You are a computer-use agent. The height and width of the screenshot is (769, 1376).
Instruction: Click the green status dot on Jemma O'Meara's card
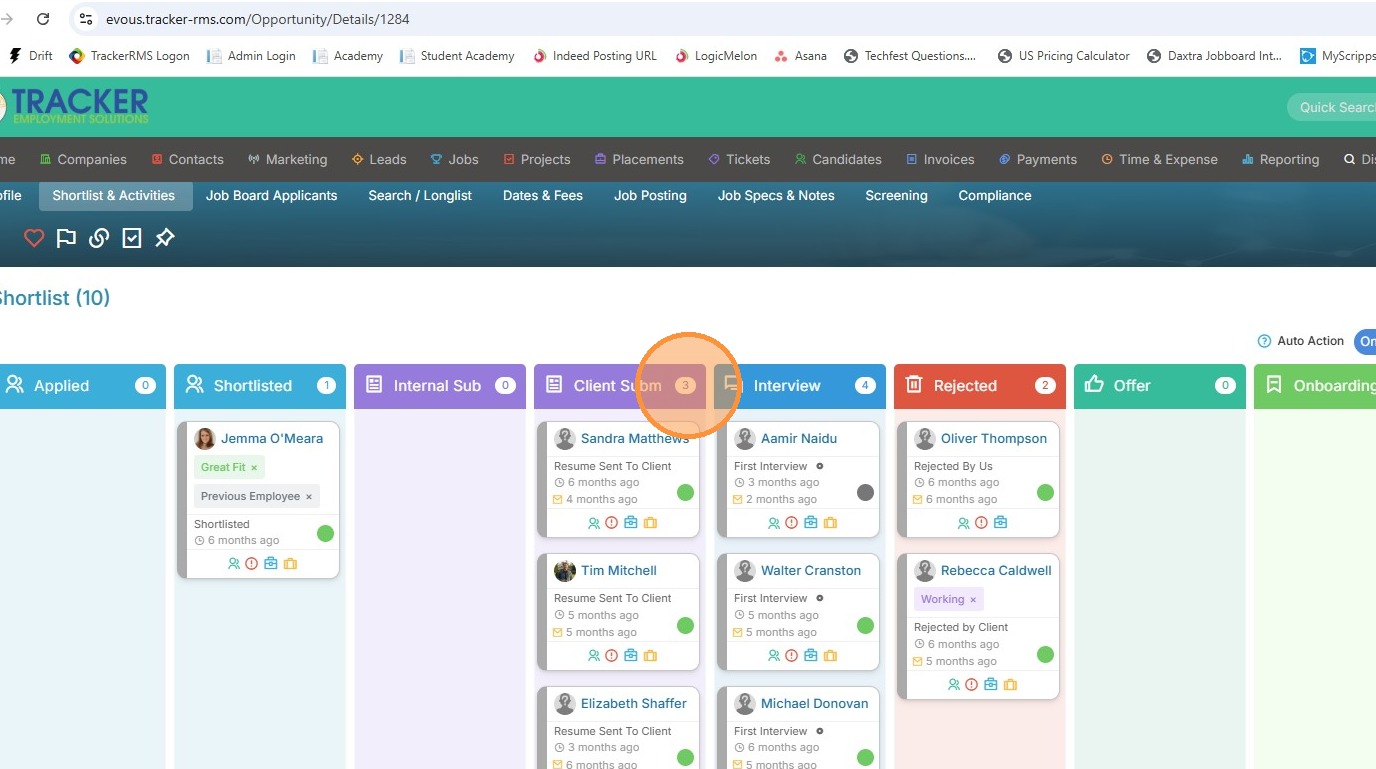[325, 533]
